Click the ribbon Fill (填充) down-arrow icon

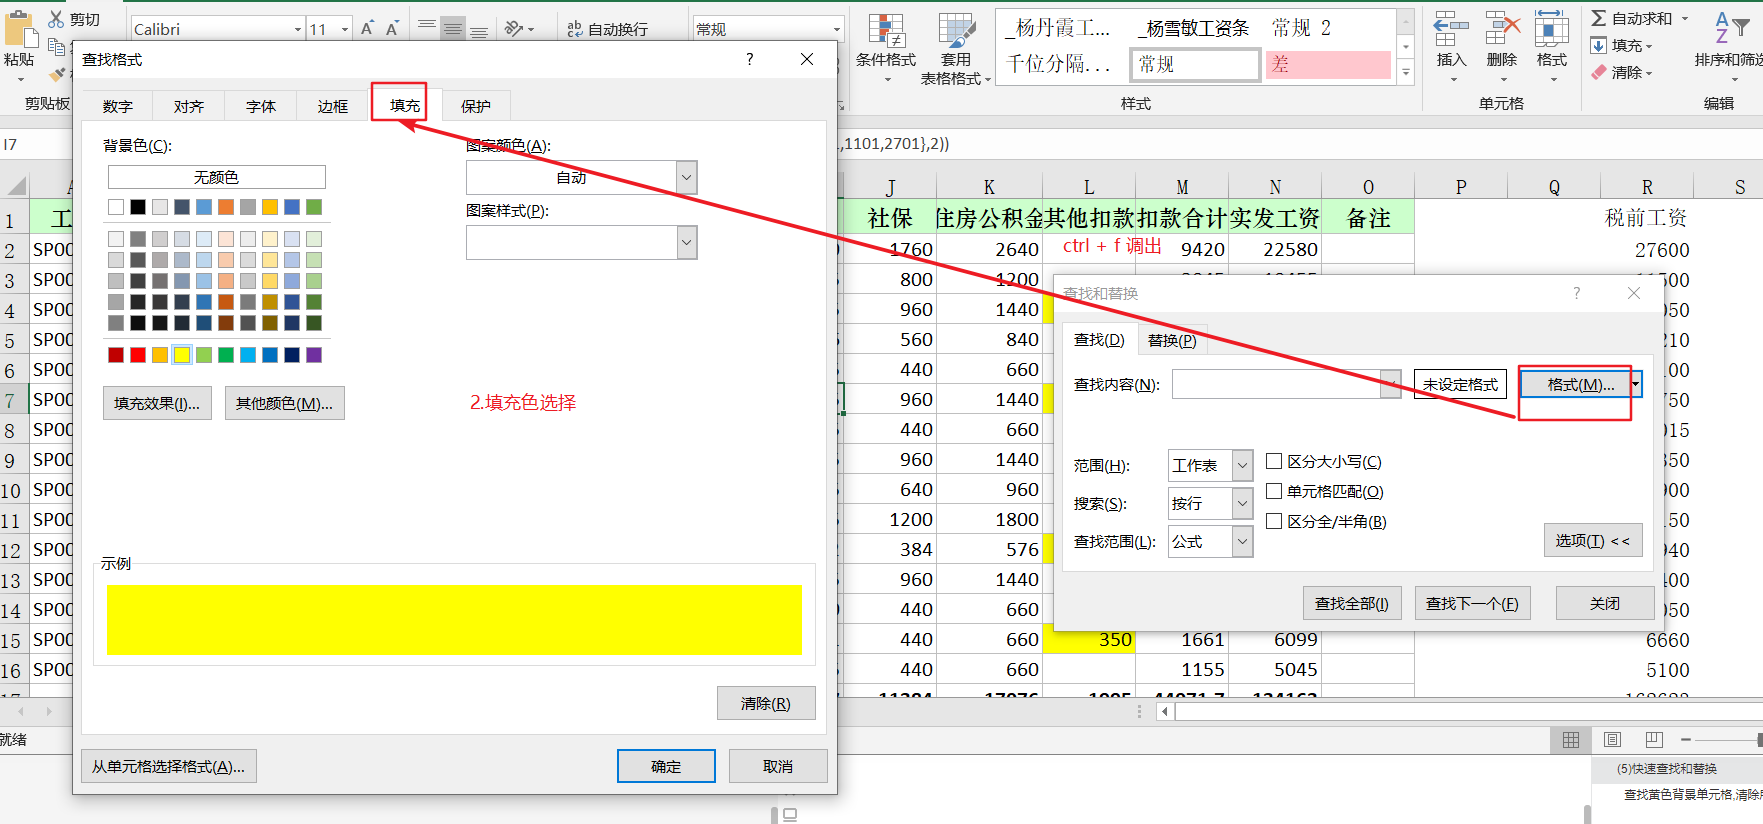(1599, 45)
